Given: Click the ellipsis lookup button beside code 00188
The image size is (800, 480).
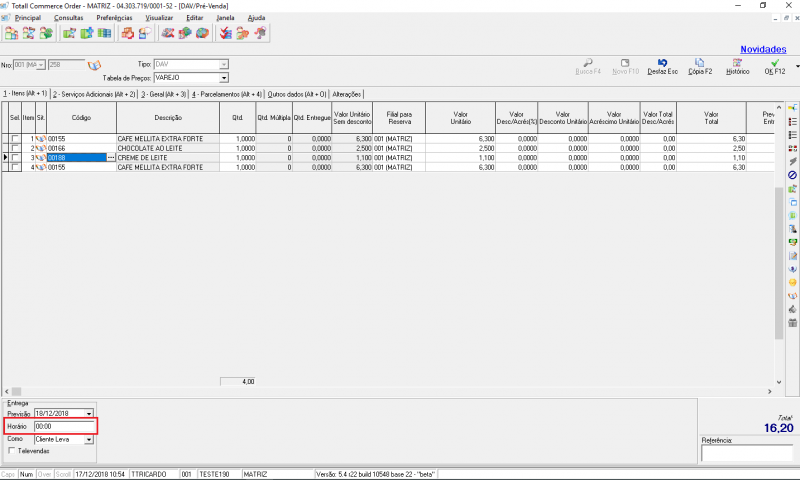Looking at the screenshot, I should 111,158.
